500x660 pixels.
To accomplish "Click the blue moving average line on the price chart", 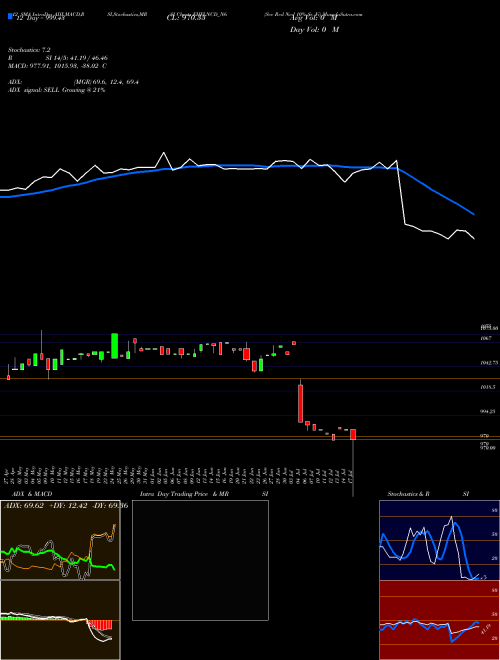I will tap(236, 165).
